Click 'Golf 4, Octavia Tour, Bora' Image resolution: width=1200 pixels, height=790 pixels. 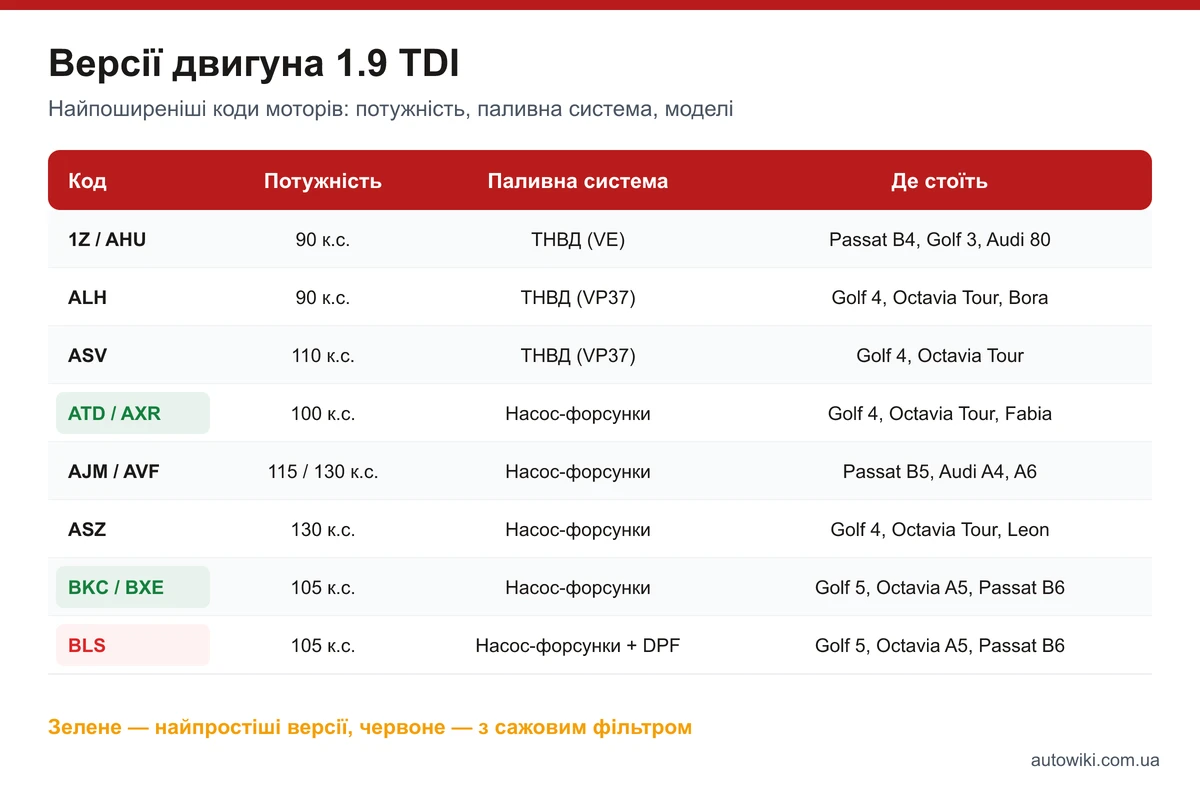pos(940,298)
